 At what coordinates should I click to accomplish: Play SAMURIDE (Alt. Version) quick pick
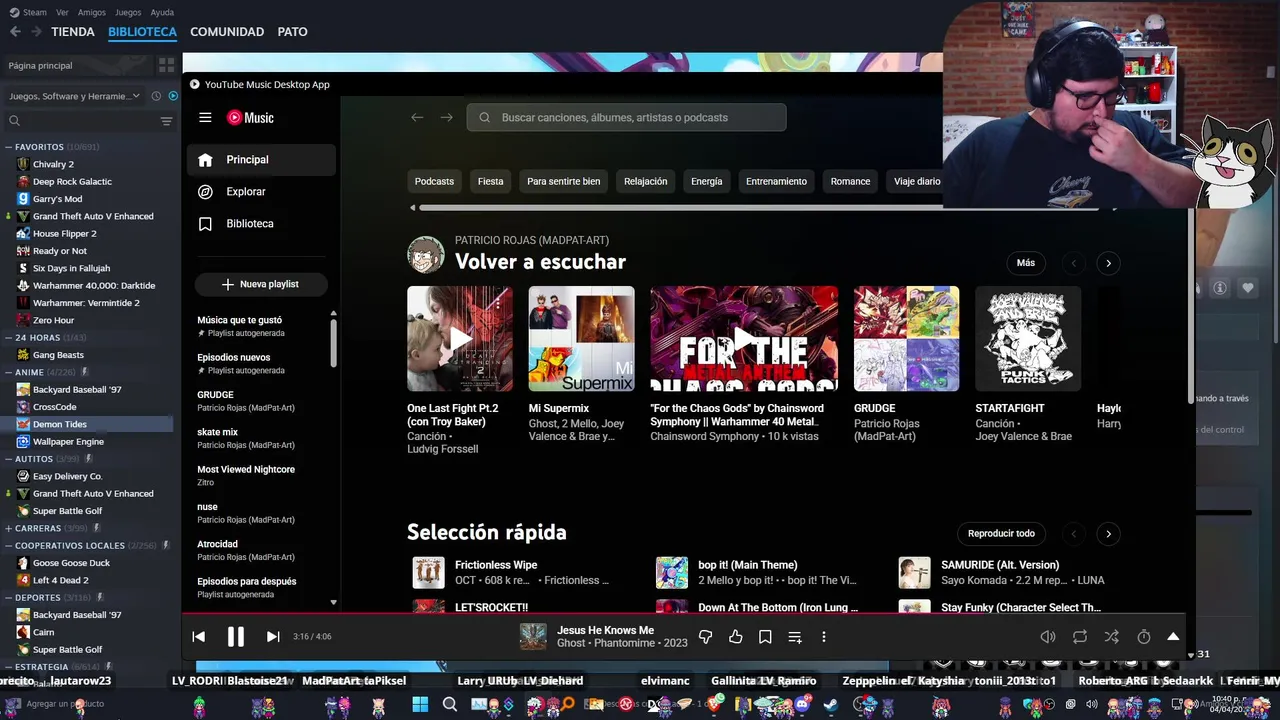coord(915,572)
